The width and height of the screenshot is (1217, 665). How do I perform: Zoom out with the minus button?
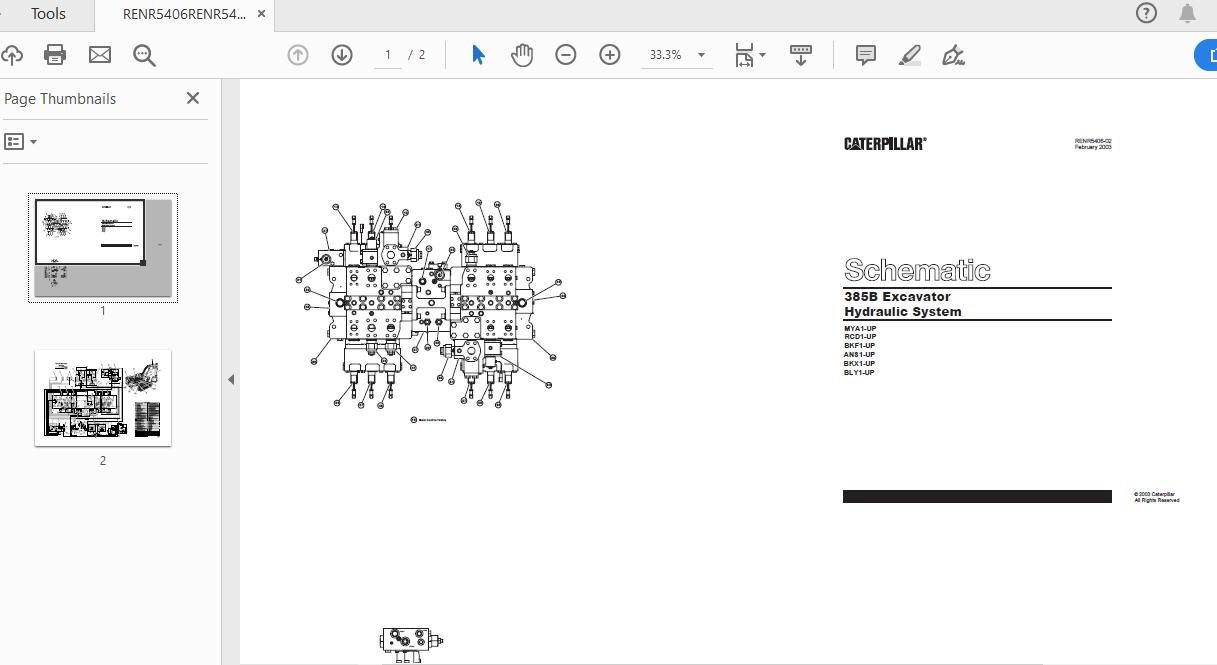[566, 55]
